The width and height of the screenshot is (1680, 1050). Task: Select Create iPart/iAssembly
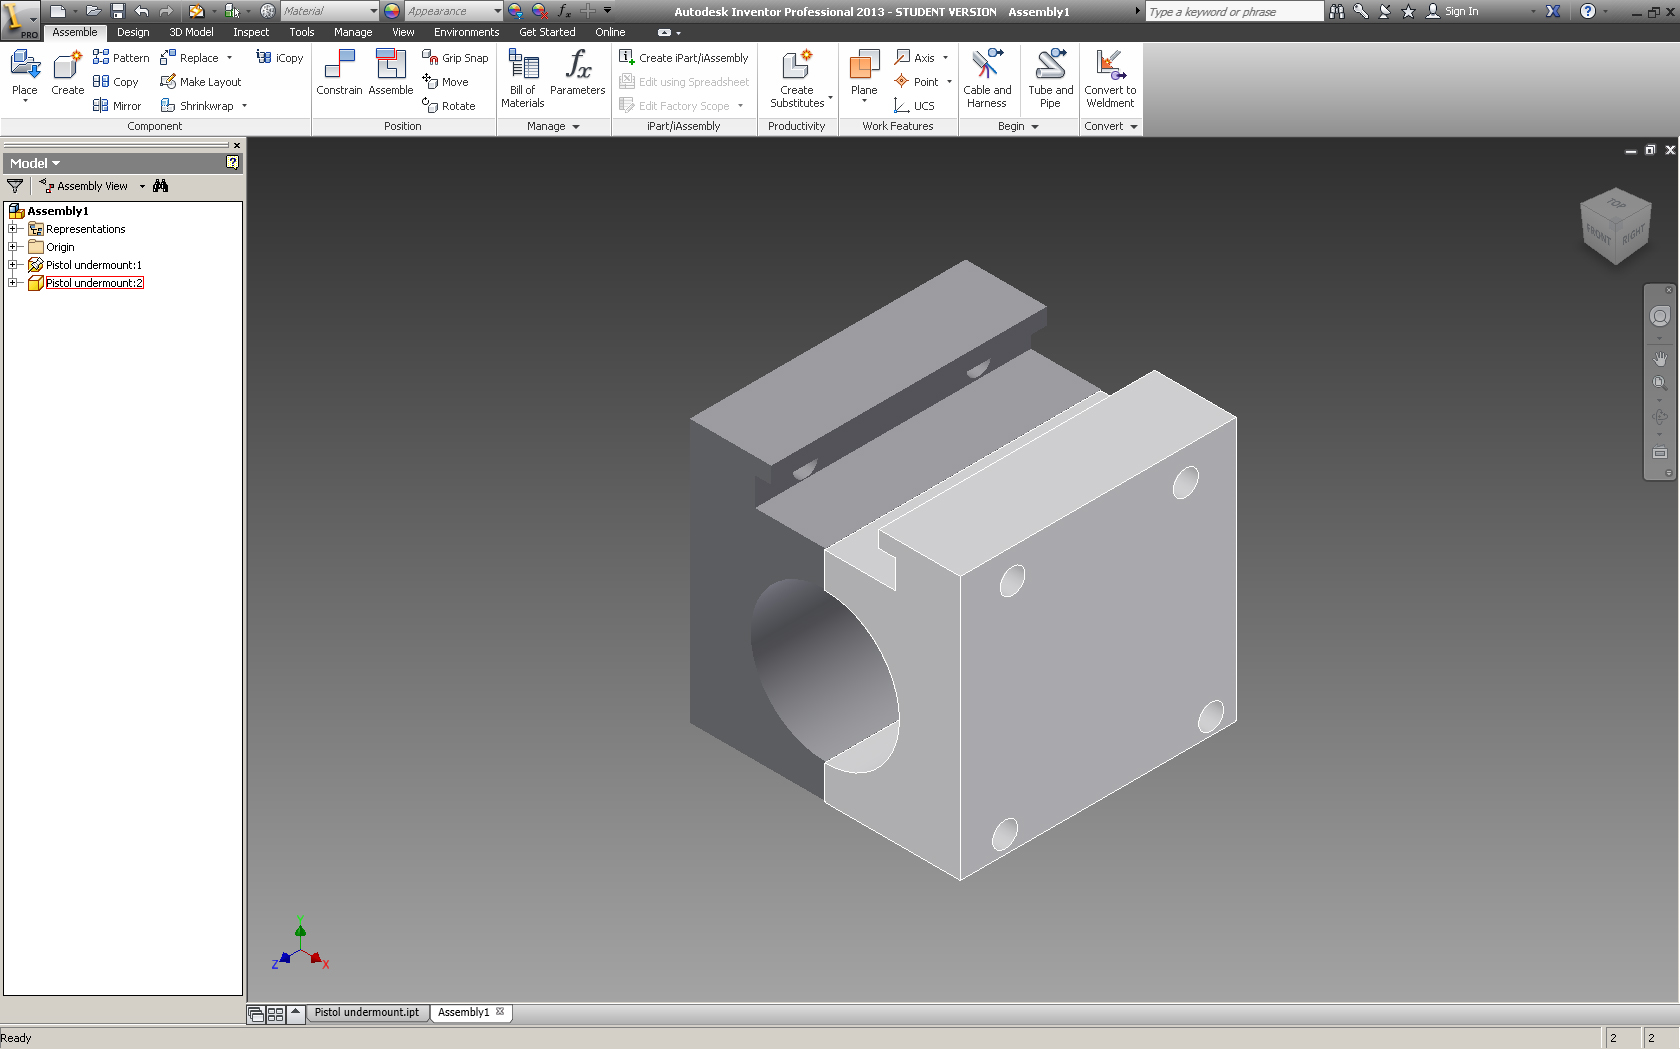tap(684, 58)
